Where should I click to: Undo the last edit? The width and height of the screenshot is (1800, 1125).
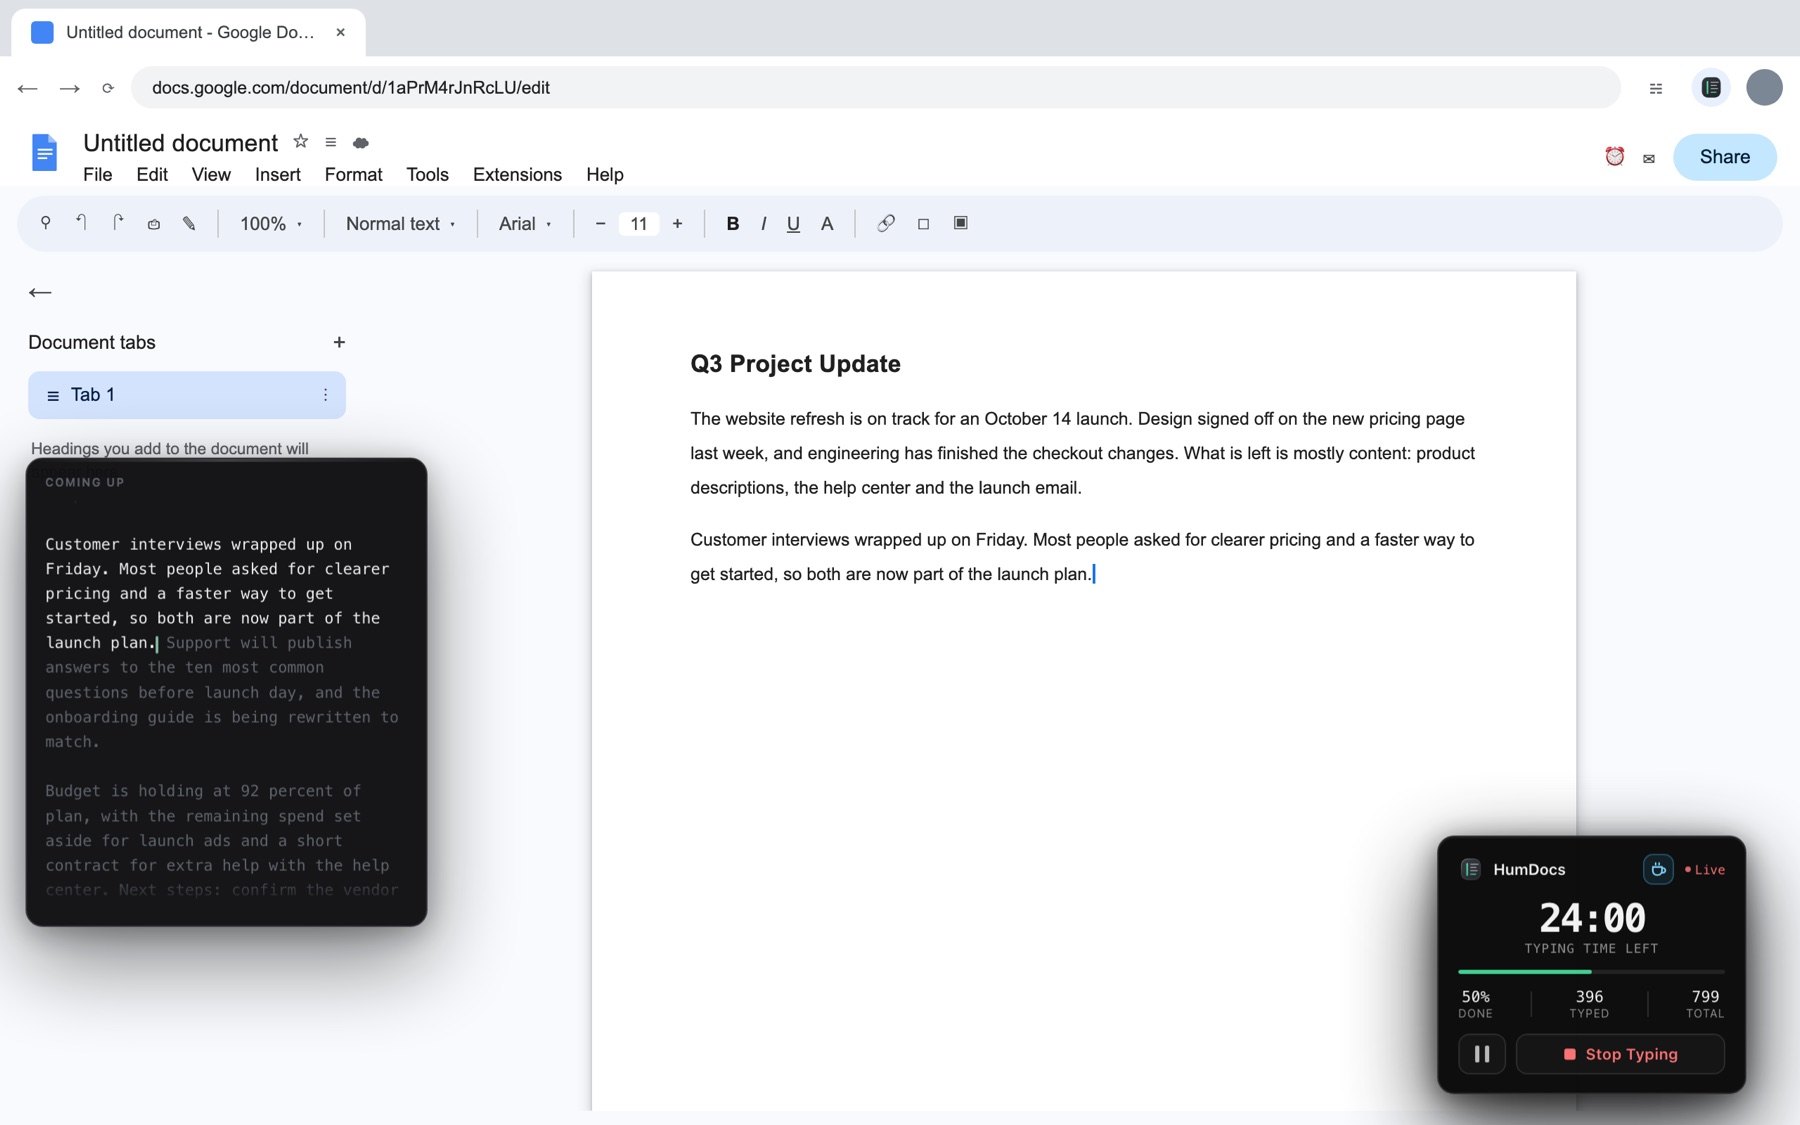point(82,223)
